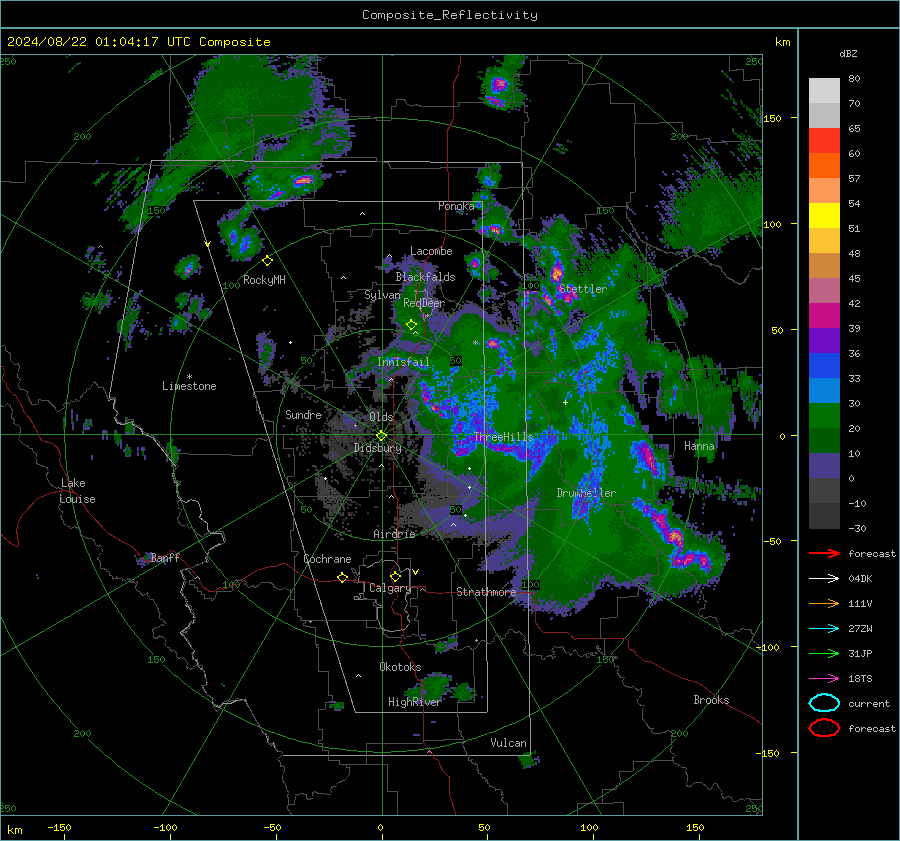
Task: Select the red 60–65 dBZ swatch
Action: [824, 141]
